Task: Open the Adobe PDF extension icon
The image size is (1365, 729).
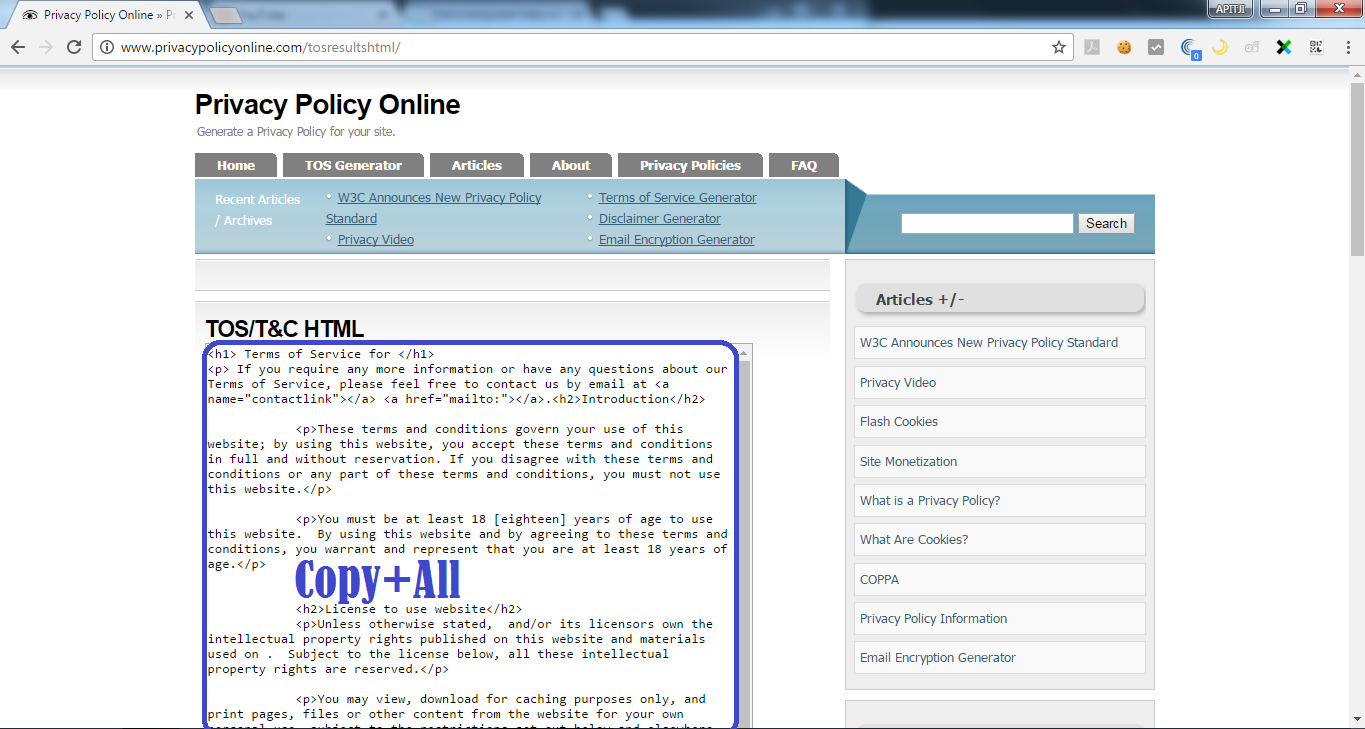Action: coord(1092,47)
